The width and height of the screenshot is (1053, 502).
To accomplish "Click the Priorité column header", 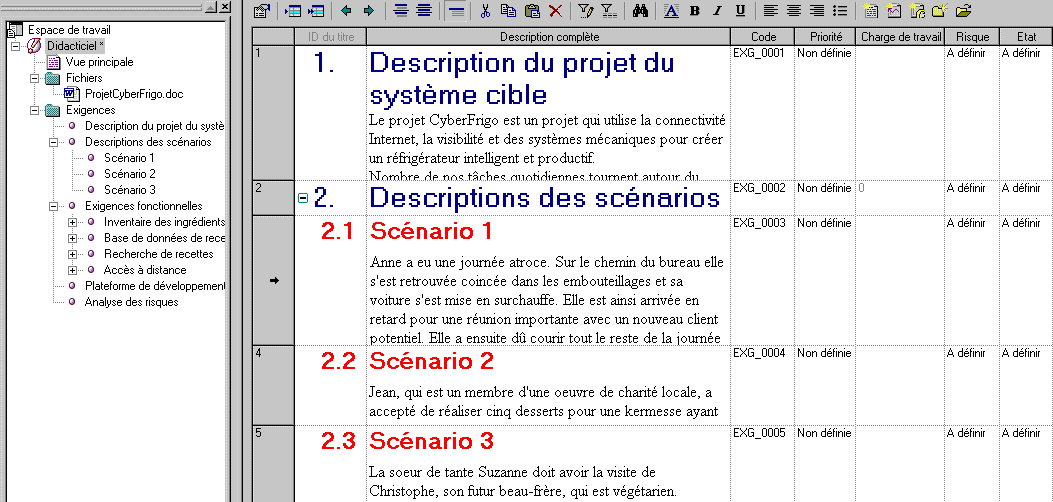I will 825,37.
